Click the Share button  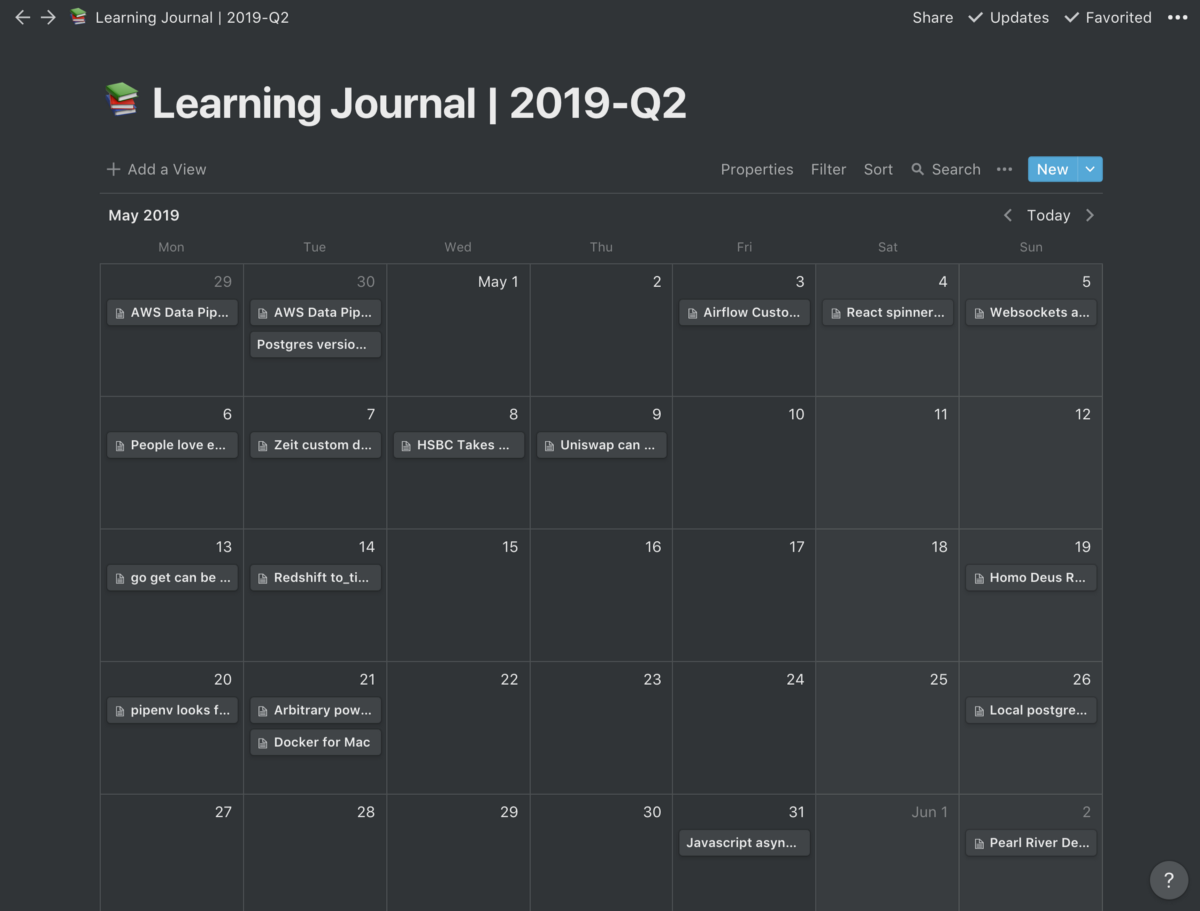pos(932,18)
